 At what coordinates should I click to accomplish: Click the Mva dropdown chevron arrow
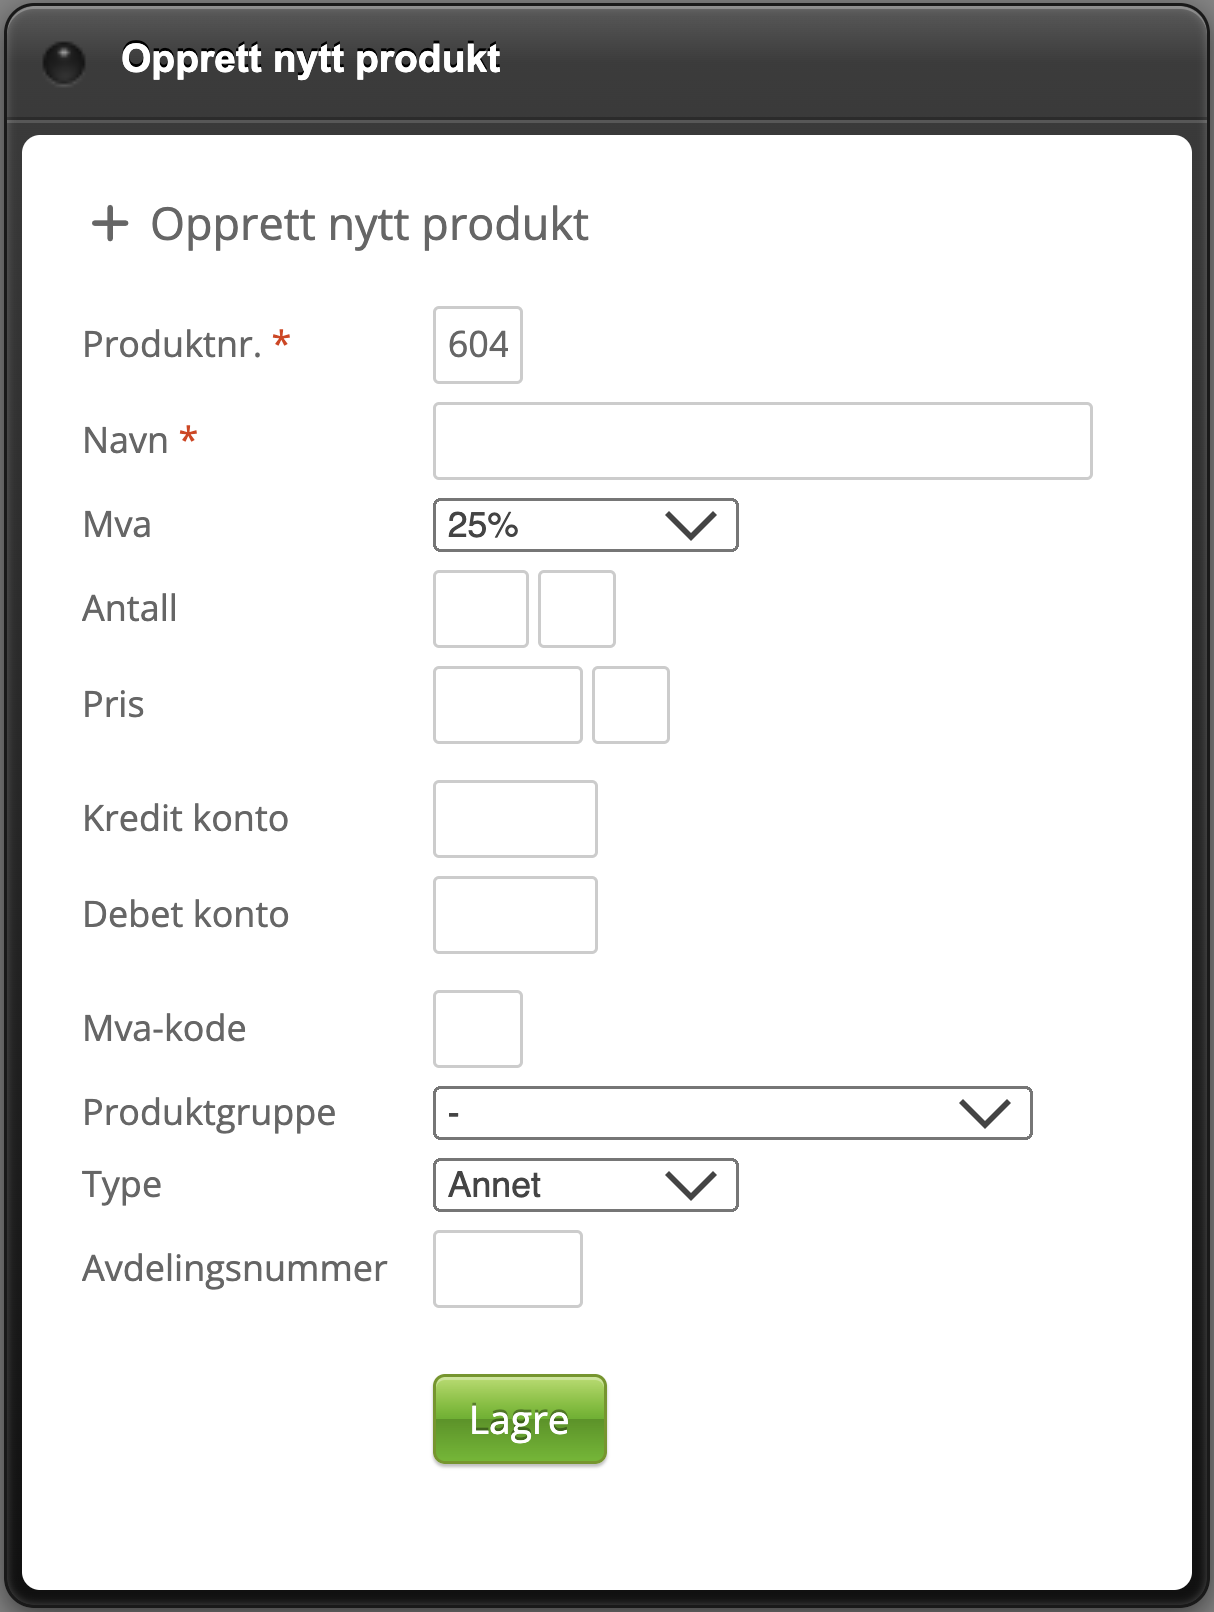pyautogui.click(x=691, y=525)
